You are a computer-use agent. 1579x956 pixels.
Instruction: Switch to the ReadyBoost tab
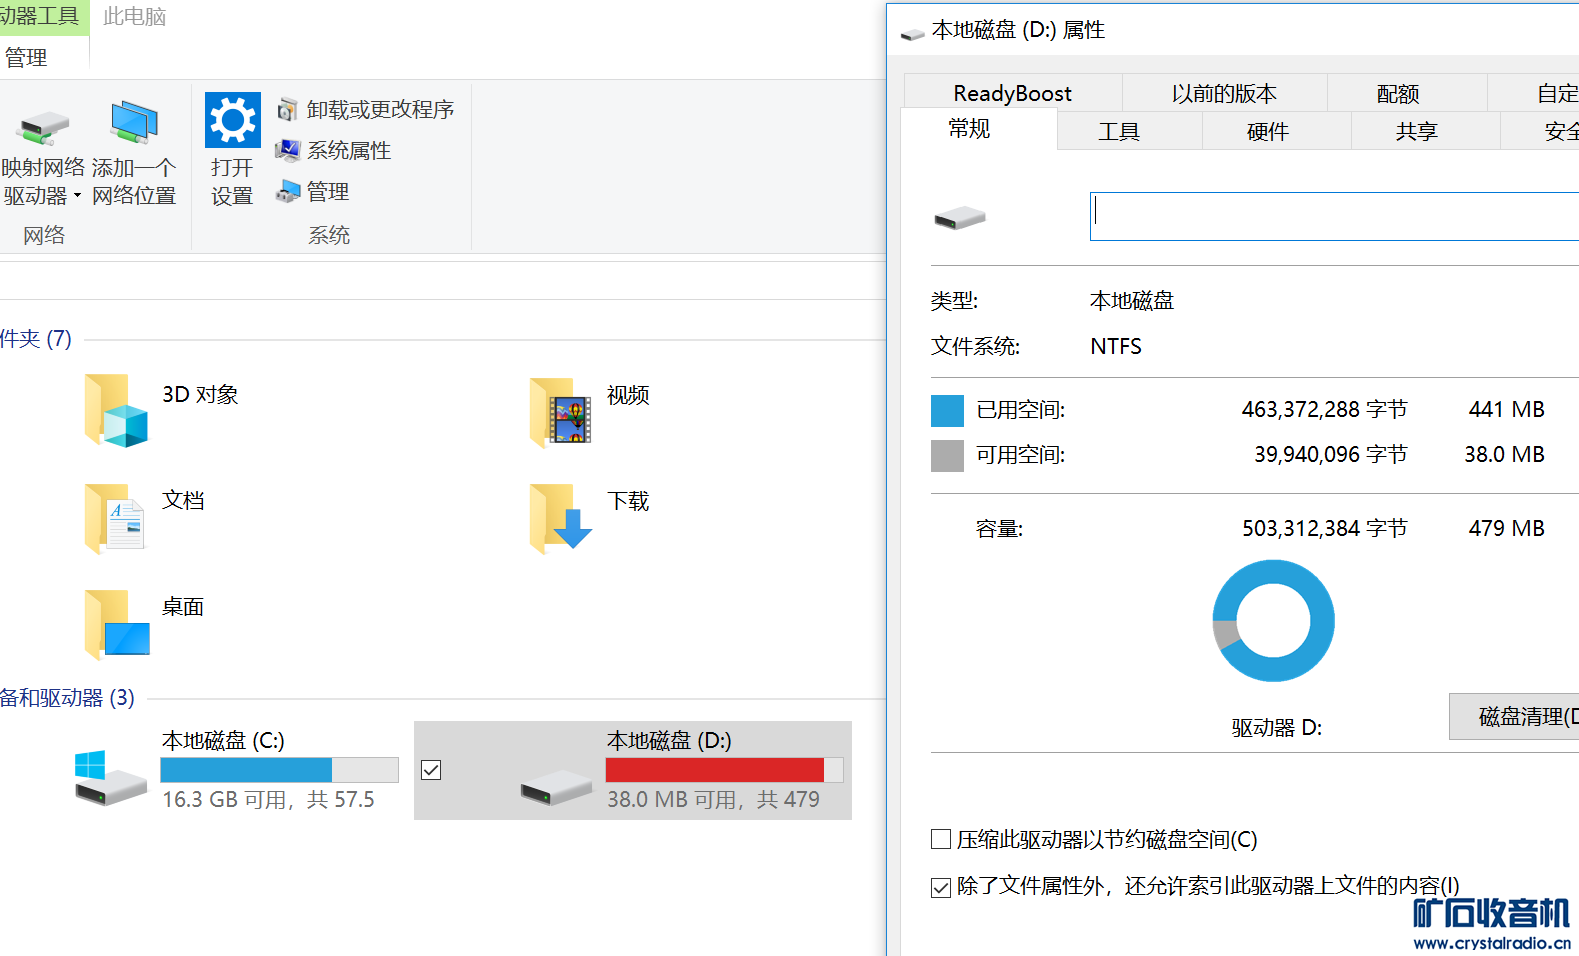[1012, 93]
